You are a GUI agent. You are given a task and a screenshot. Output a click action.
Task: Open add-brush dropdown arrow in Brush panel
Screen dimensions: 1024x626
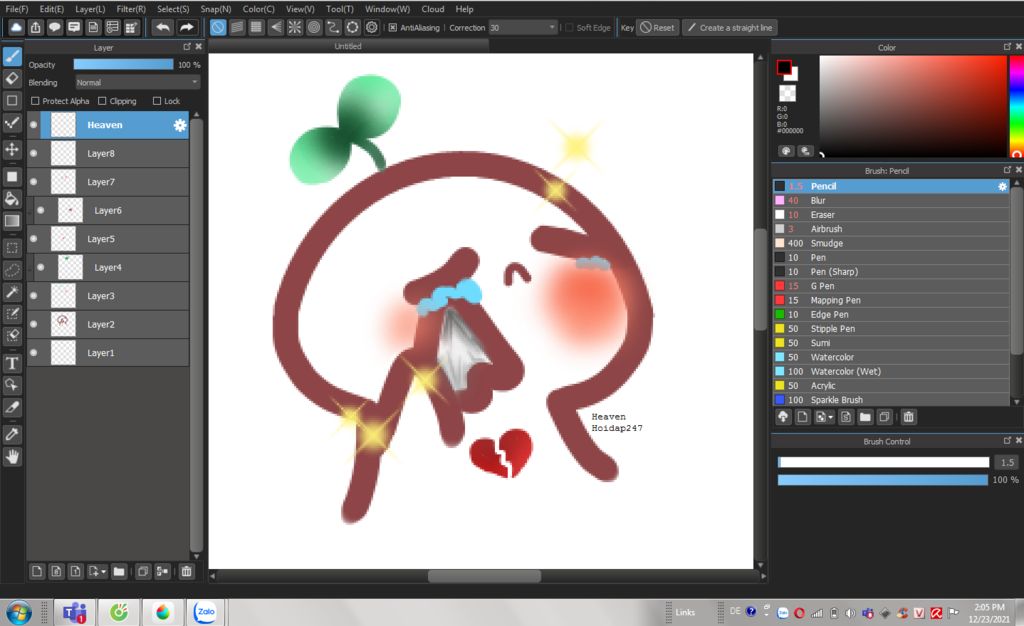(830, 418)
